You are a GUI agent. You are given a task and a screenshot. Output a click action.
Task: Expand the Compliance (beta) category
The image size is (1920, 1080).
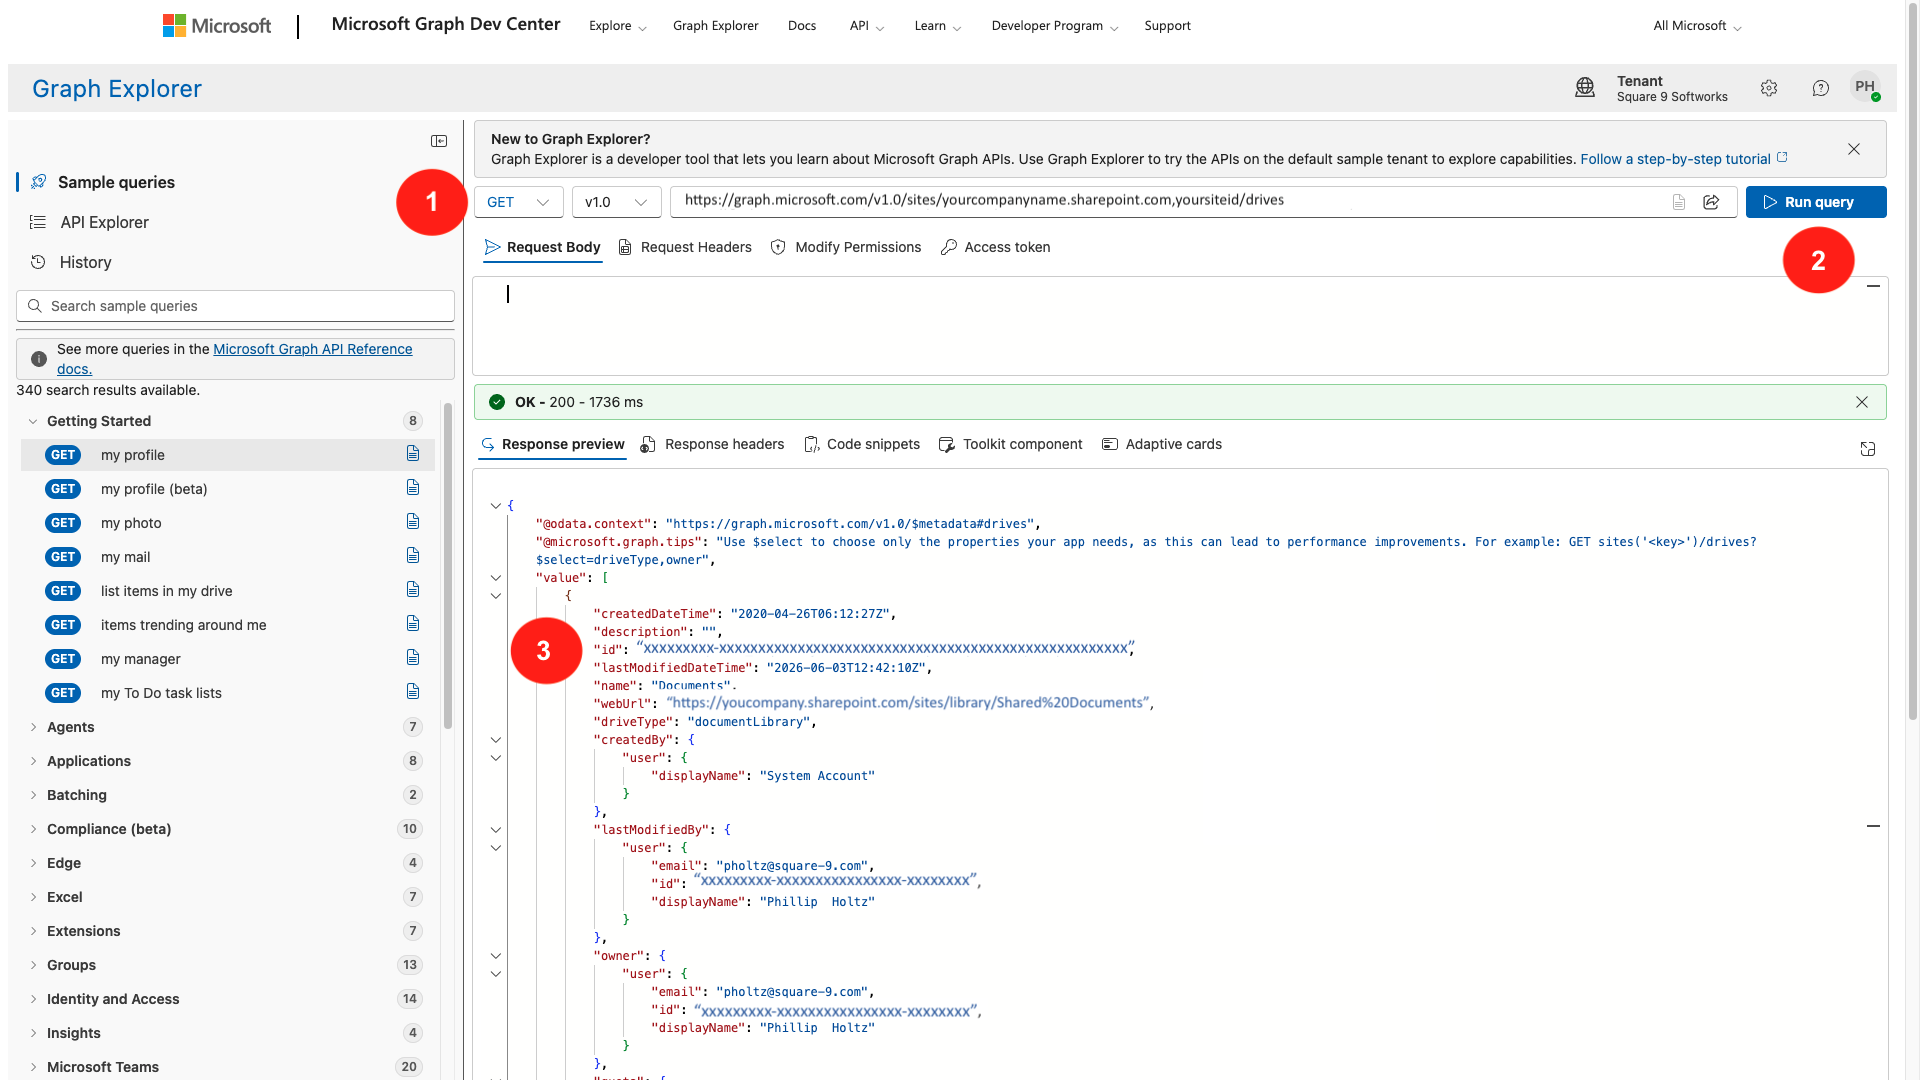(33, 829)
